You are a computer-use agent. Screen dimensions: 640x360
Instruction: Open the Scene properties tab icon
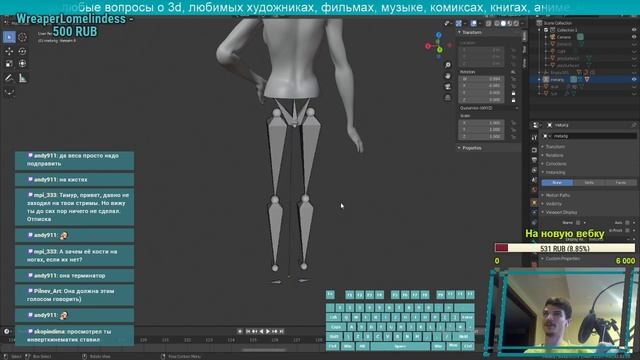534,180
